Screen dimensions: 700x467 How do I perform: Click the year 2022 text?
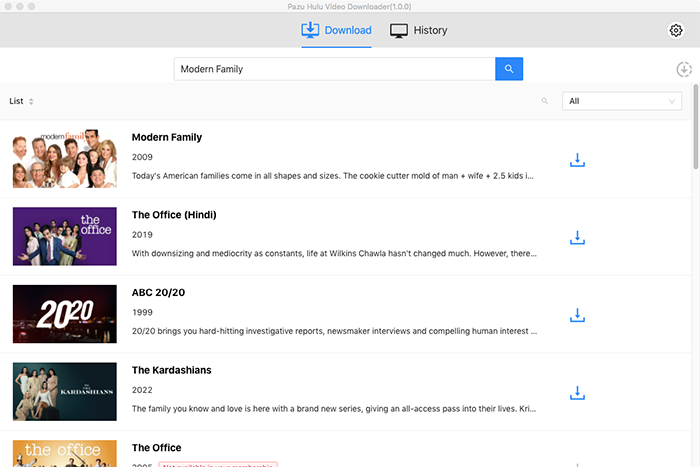pyautogui.click(x=142, y=390)
